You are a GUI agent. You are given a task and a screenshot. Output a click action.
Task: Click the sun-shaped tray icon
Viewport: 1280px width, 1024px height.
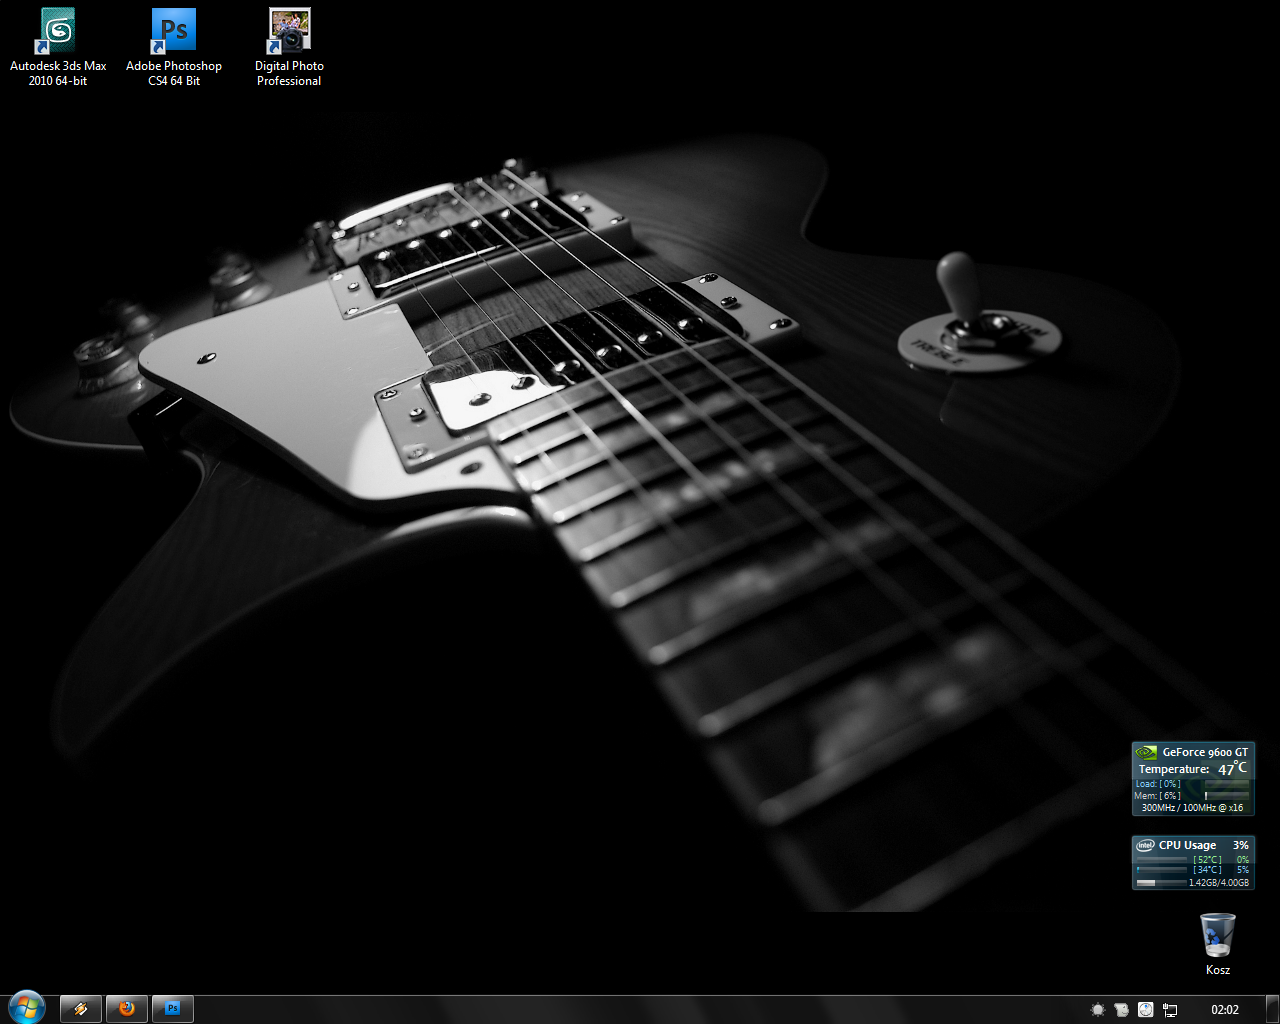point(1097,1010)
